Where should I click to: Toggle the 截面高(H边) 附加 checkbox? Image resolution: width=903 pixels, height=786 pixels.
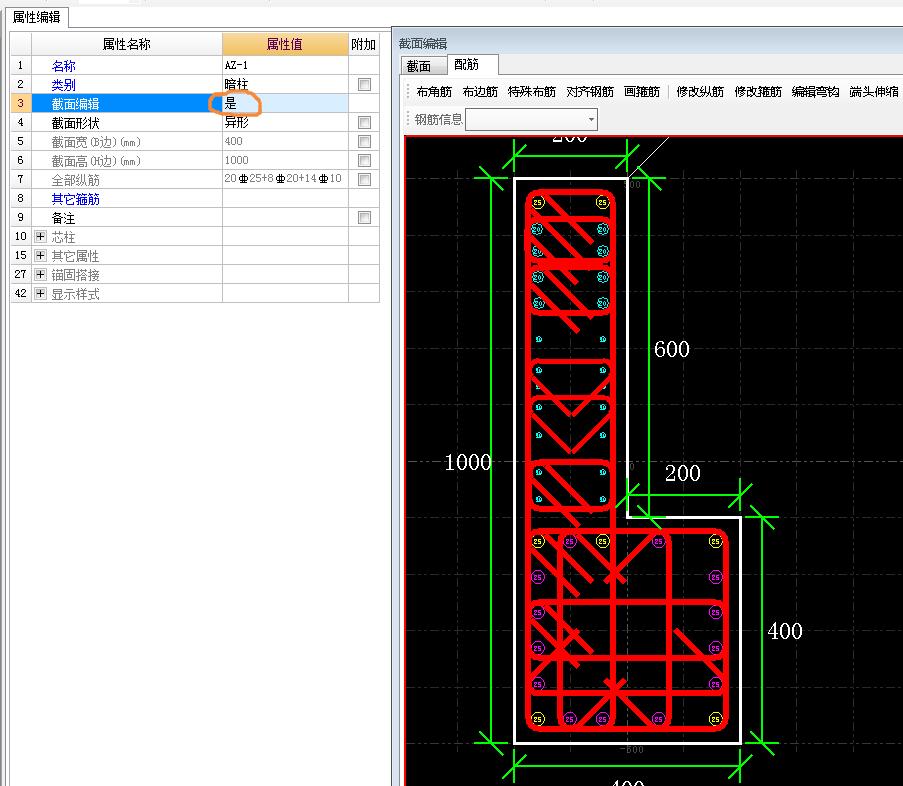[364, 161]
